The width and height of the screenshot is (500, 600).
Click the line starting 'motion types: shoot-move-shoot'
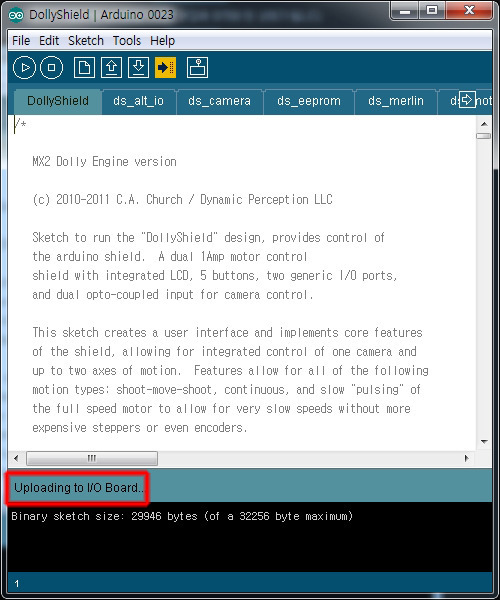[226, 390]
